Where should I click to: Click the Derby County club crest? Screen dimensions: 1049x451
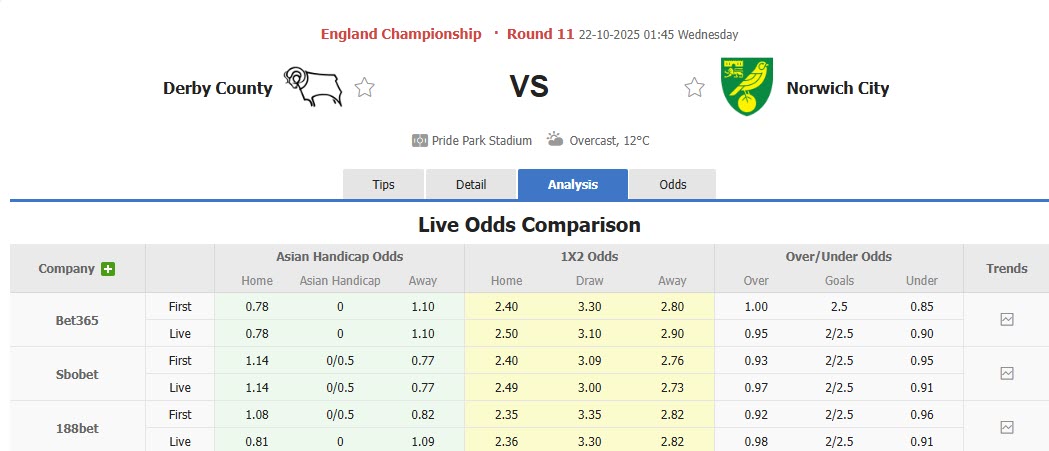pos(312,87)
